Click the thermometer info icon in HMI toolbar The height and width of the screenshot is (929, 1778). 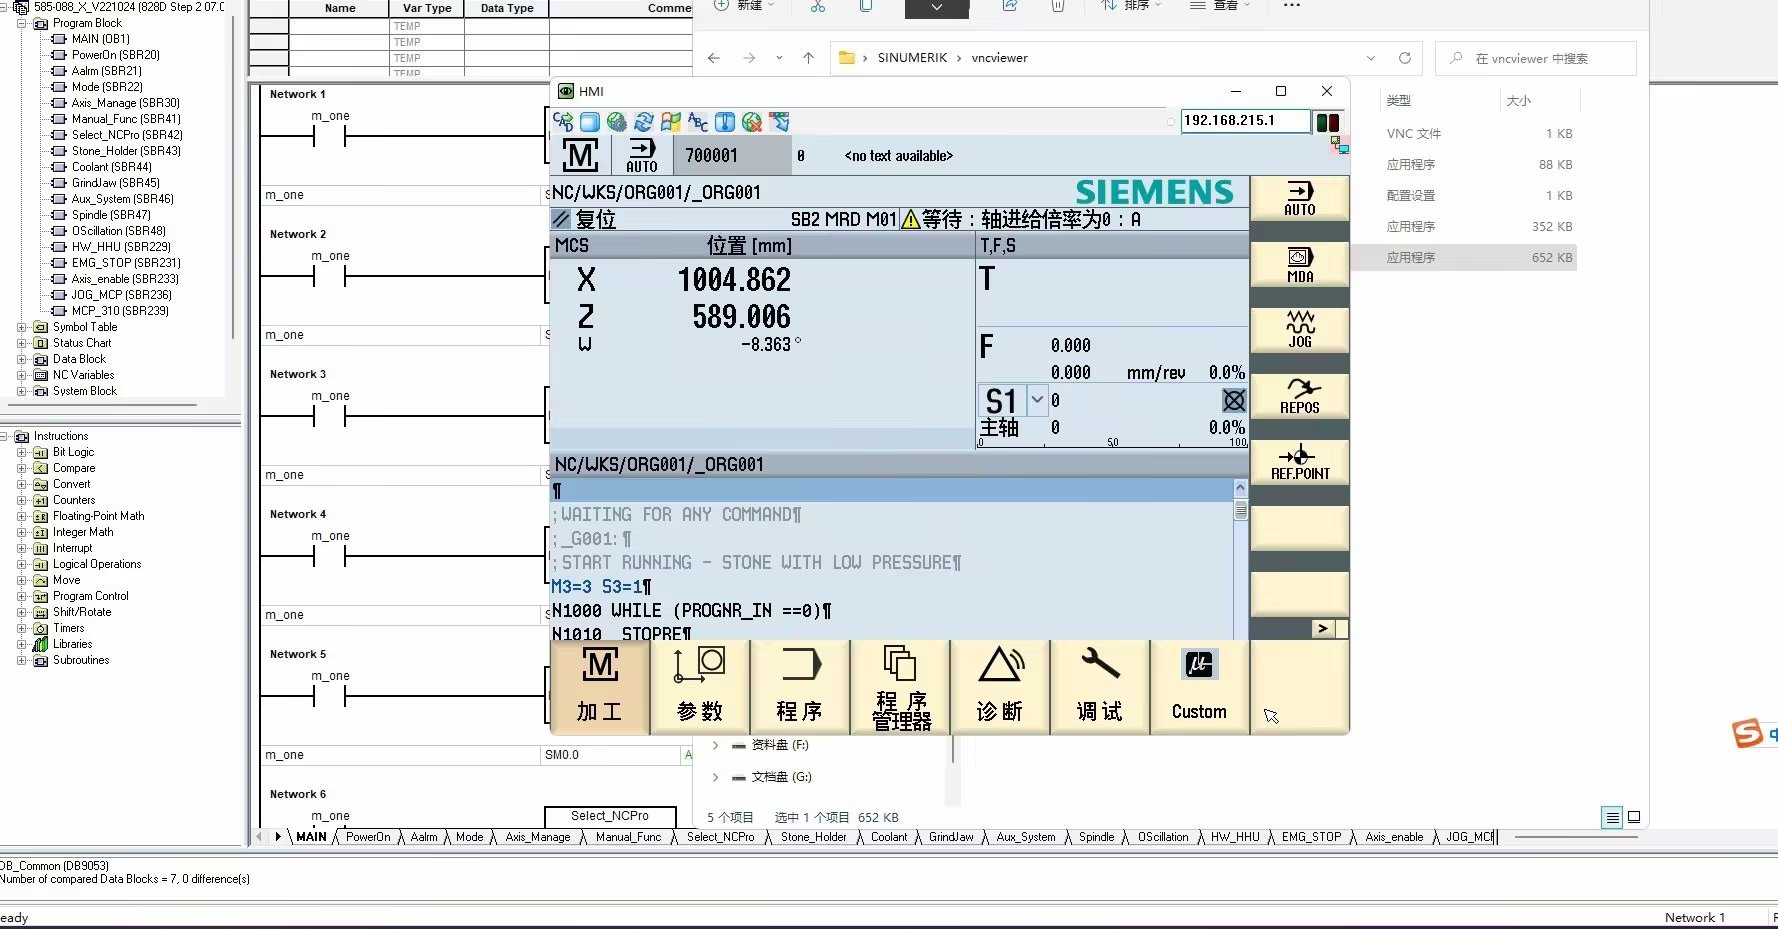(725, 122)
